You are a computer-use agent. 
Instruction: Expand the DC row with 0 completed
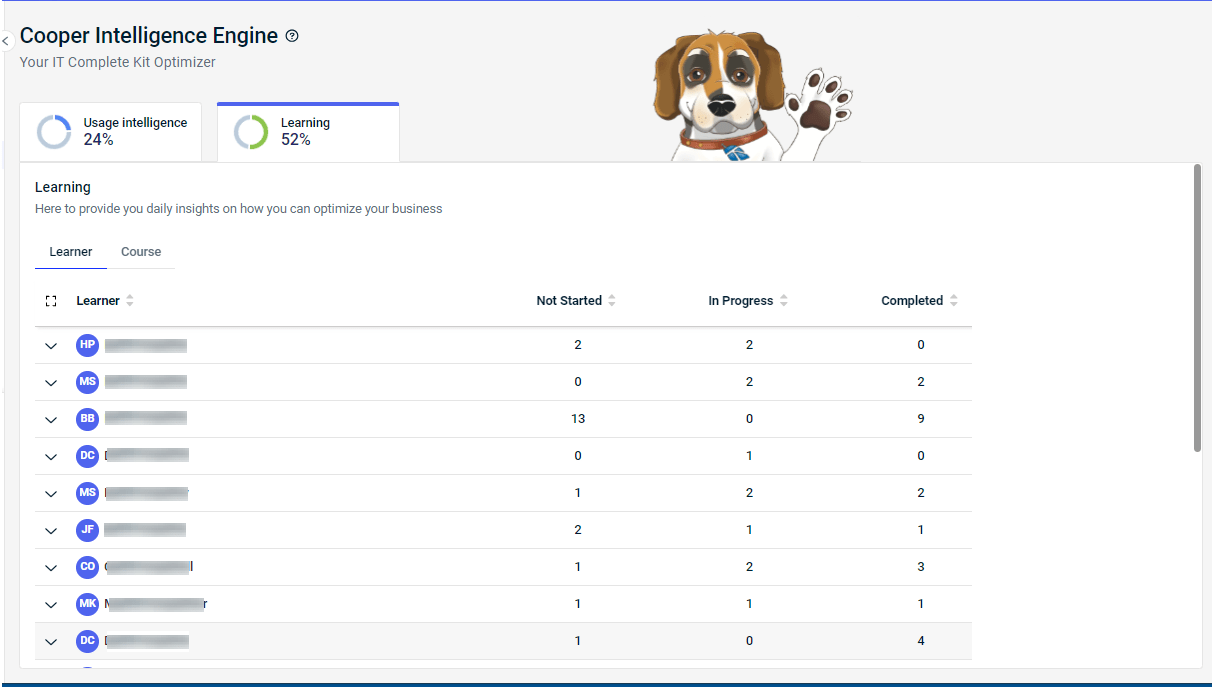coord(51,457)
